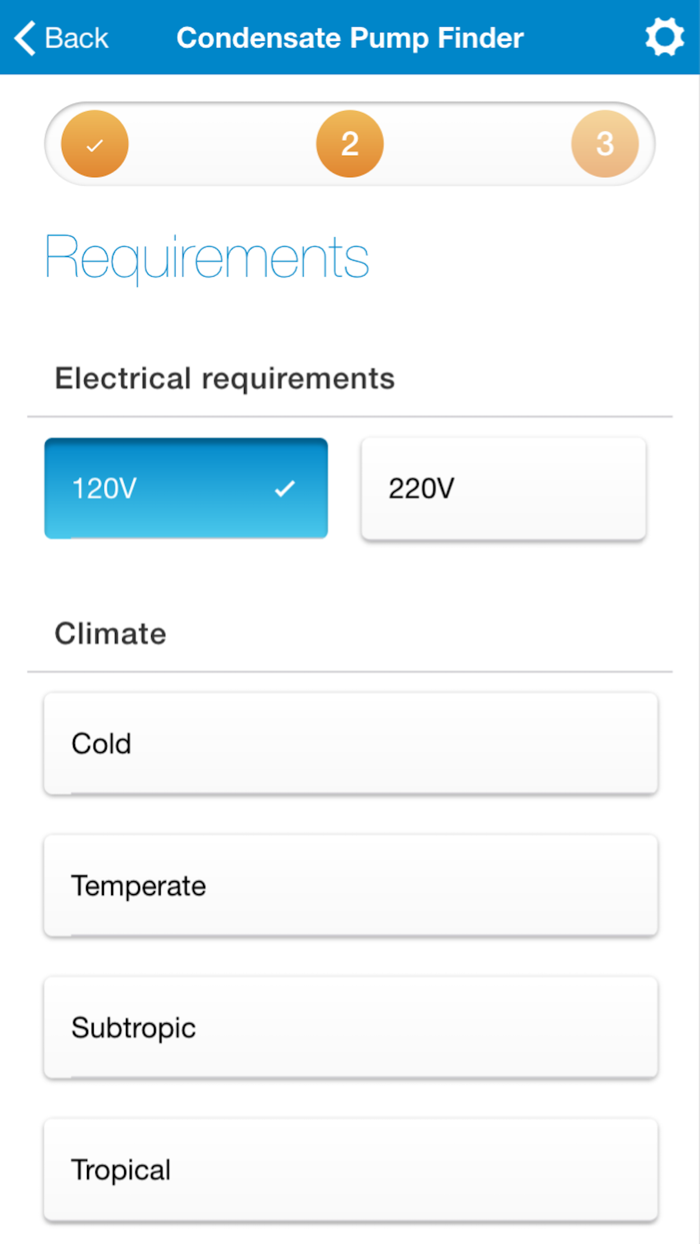Click the Condensate Pump Finder title
The image size is (700, 1244).
[x=349, y=38]
